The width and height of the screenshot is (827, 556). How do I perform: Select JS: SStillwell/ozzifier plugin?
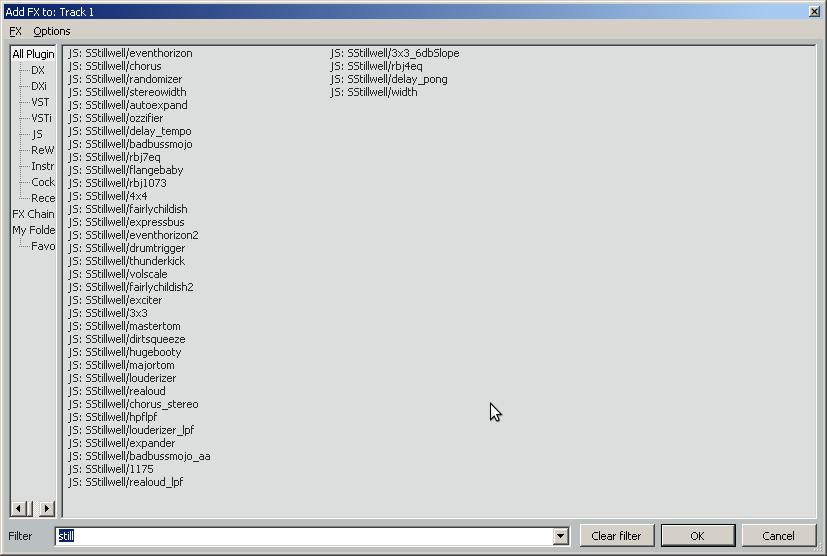coord(116,118)
